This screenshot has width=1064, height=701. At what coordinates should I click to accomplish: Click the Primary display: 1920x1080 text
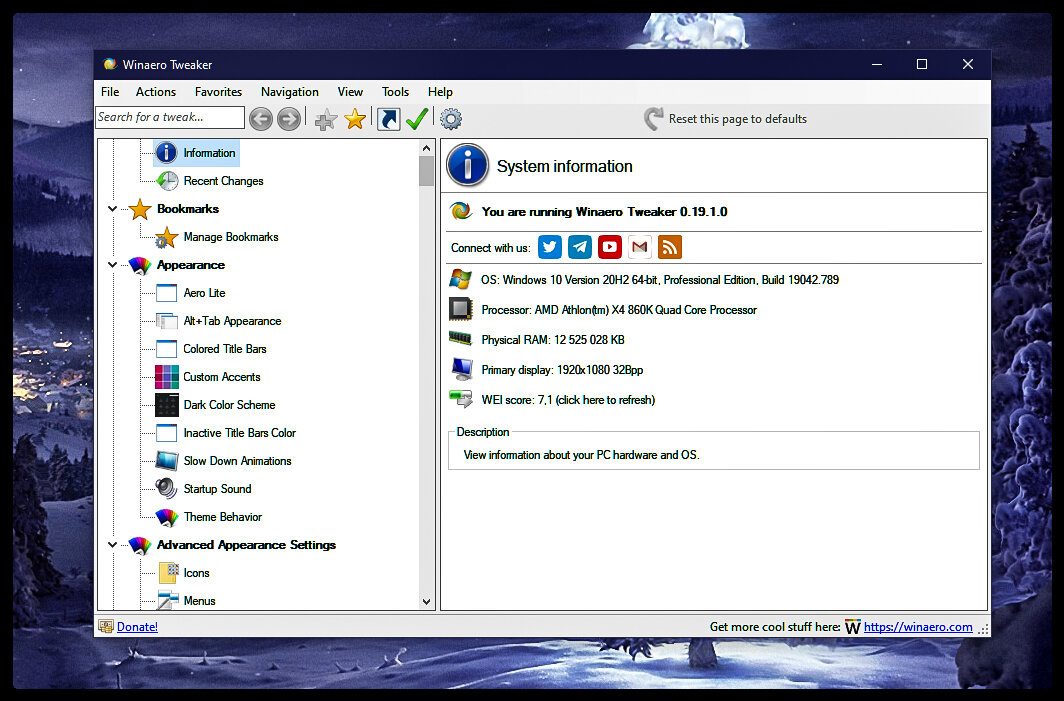point(563,370)
